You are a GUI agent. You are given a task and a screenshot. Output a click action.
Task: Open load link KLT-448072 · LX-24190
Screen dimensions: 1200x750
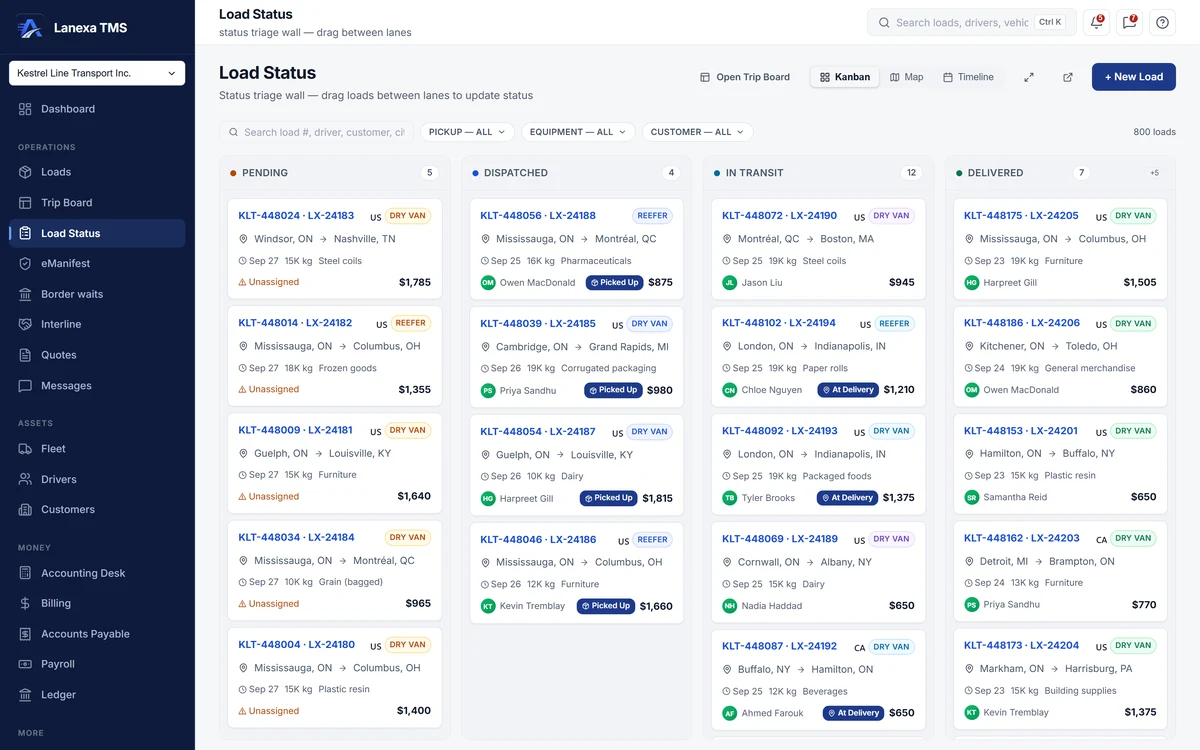coord(780,216)
